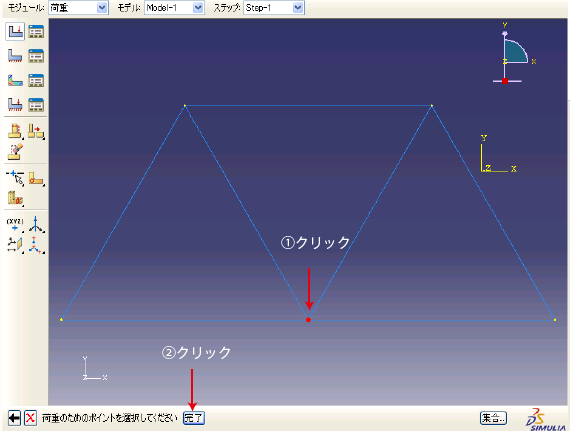Open the Boundary Condition Manager icon

click(x=36, y=56)
